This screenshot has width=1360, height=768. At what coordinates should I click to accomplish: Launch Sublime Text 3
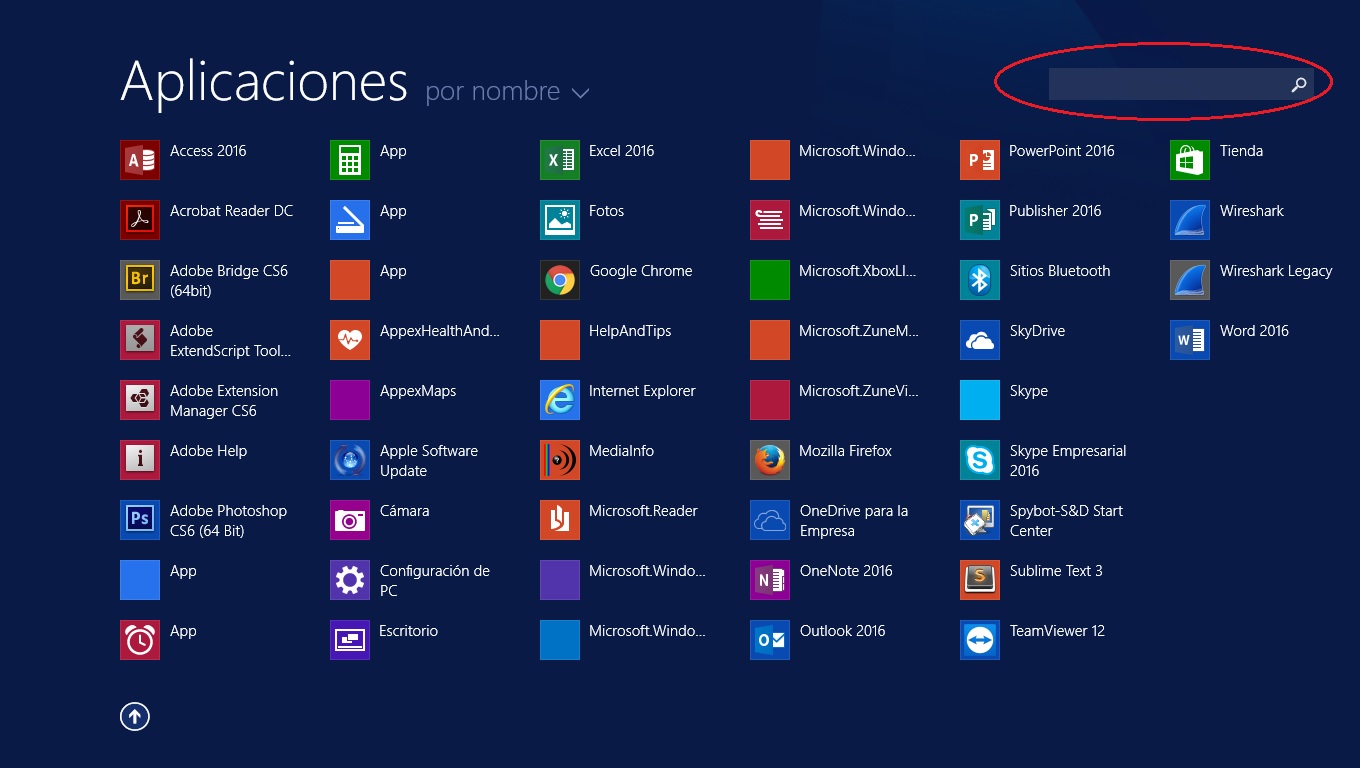click(x=980, y=580)
